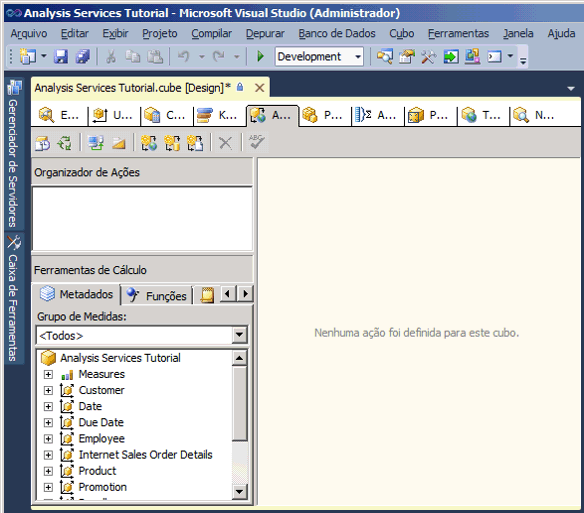The width and height of the screenshot is (584, 513).
Task: Open the Banco de Dados menu
Action: [337, 34]
